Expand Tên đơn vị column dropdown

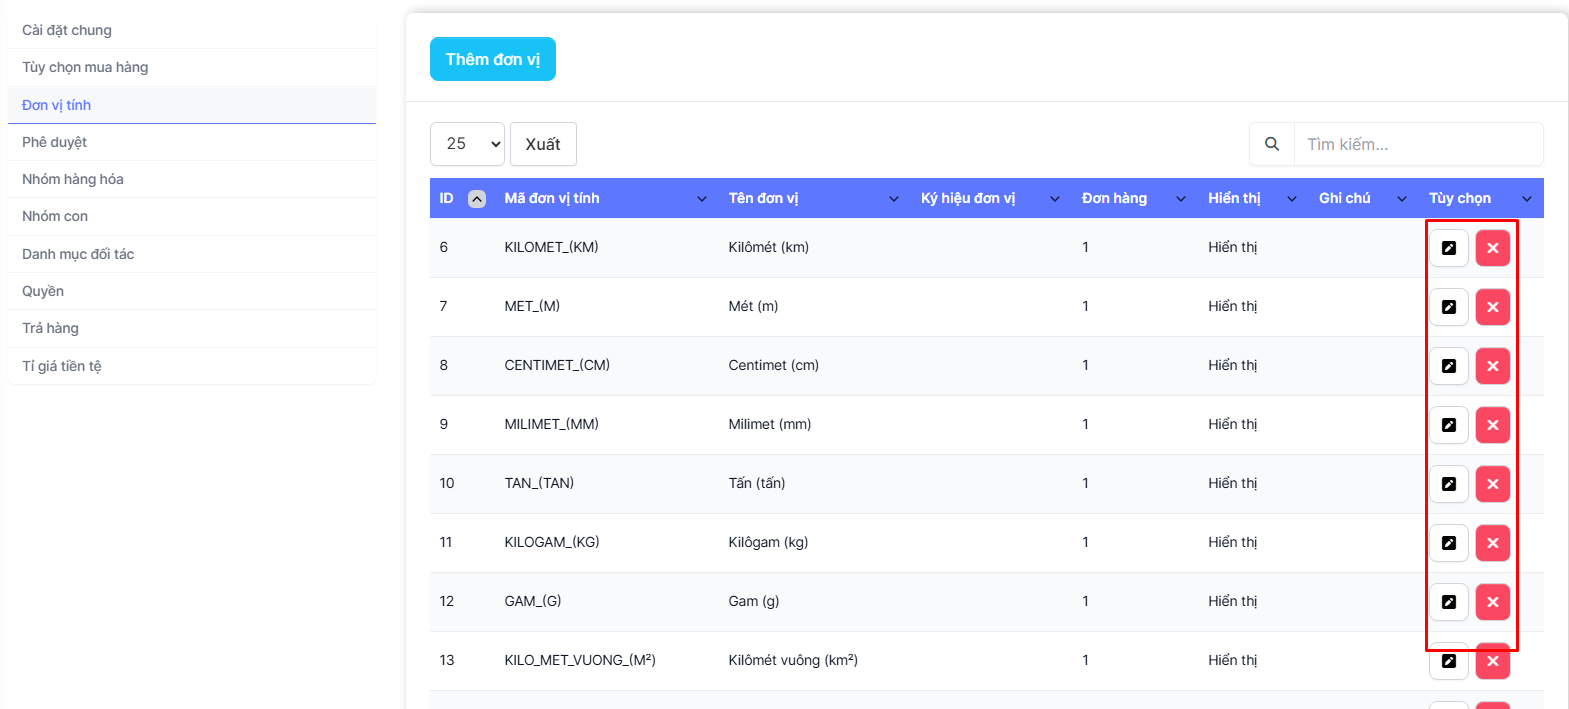coord(894,199)
